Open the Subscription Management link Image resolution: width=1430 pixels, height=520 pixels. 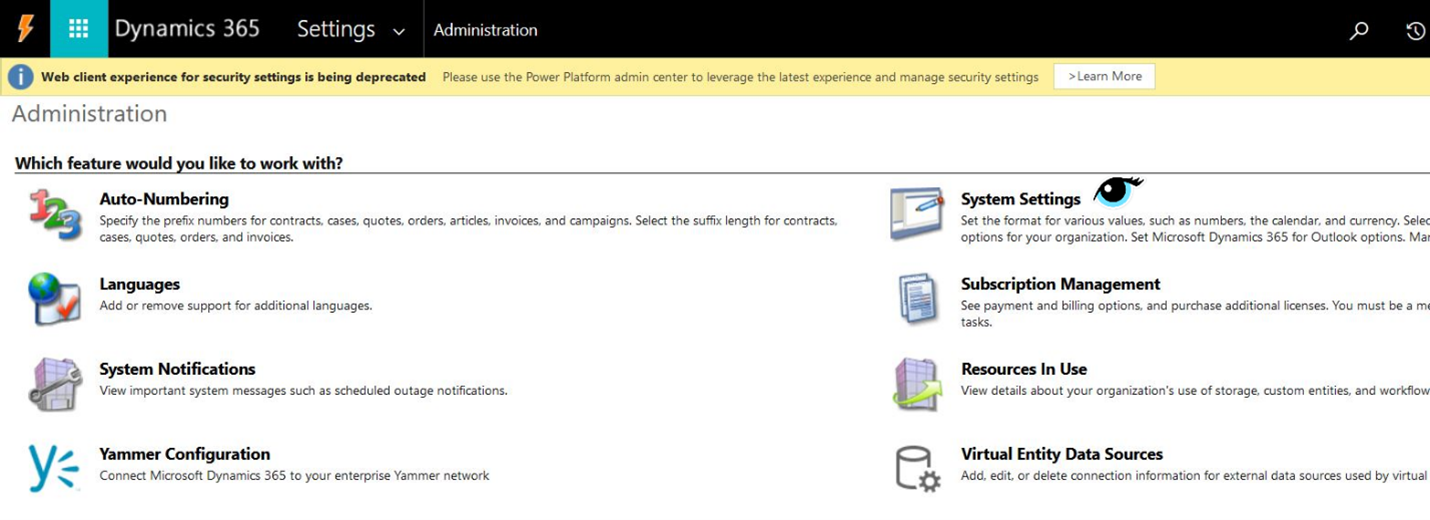point(1061,284)
